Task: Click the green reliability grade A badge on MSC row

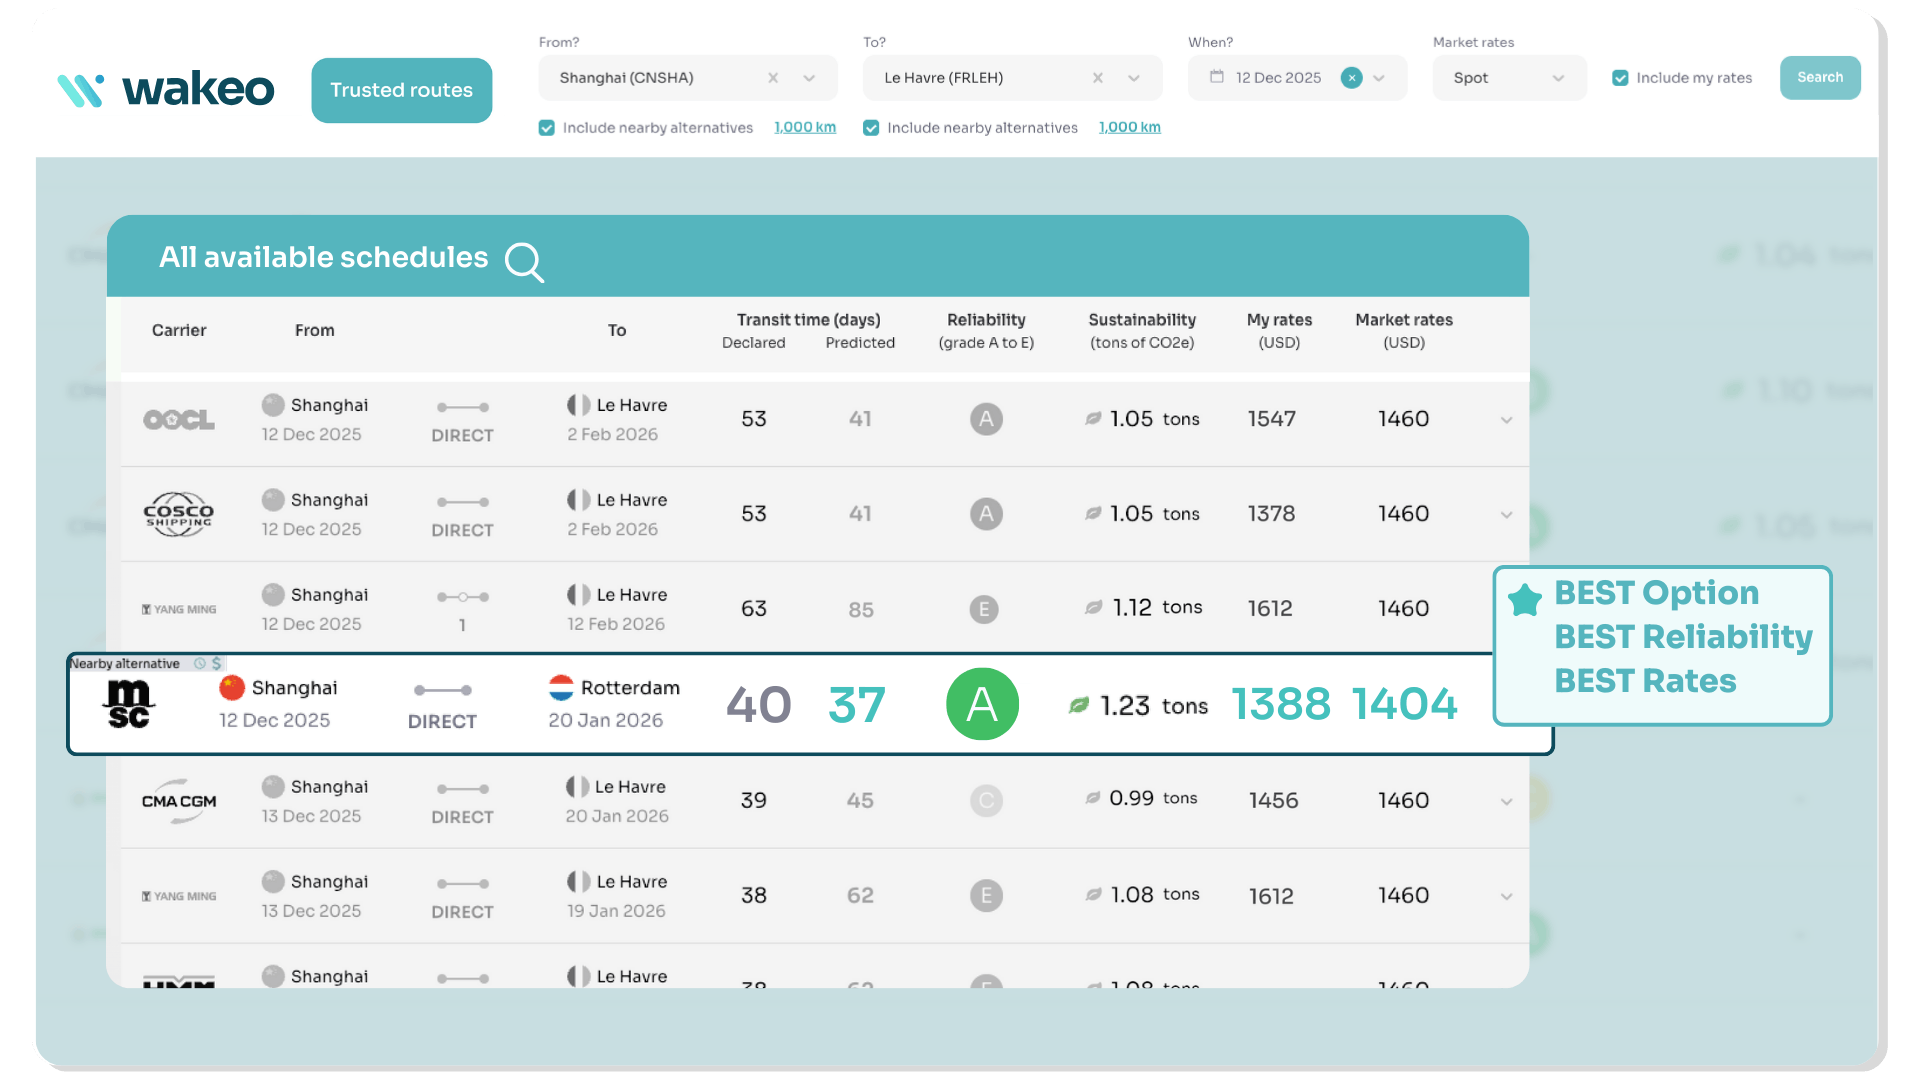Action: click(982, 704)
